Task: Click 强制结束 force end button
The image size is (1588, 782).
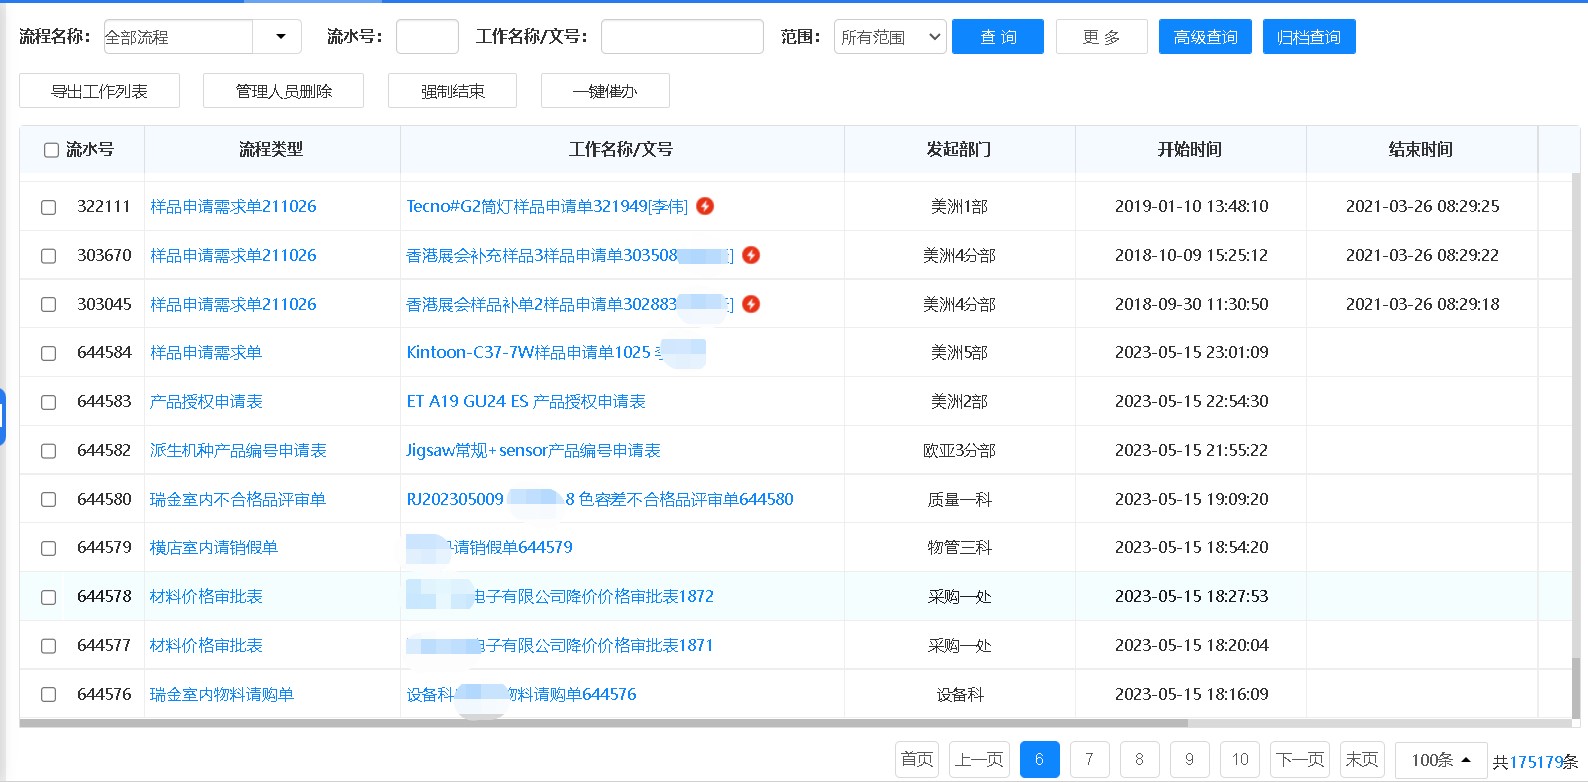Action: 452,91
